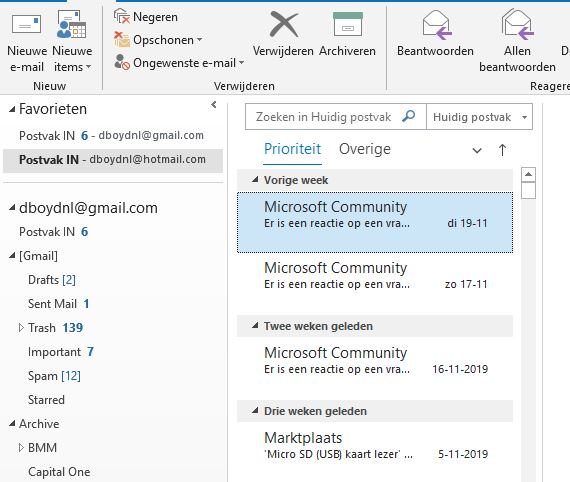This screenshot has height=482, width=570.
Task: Collapse the folder pane with the chevron
Action: (214, 105)
